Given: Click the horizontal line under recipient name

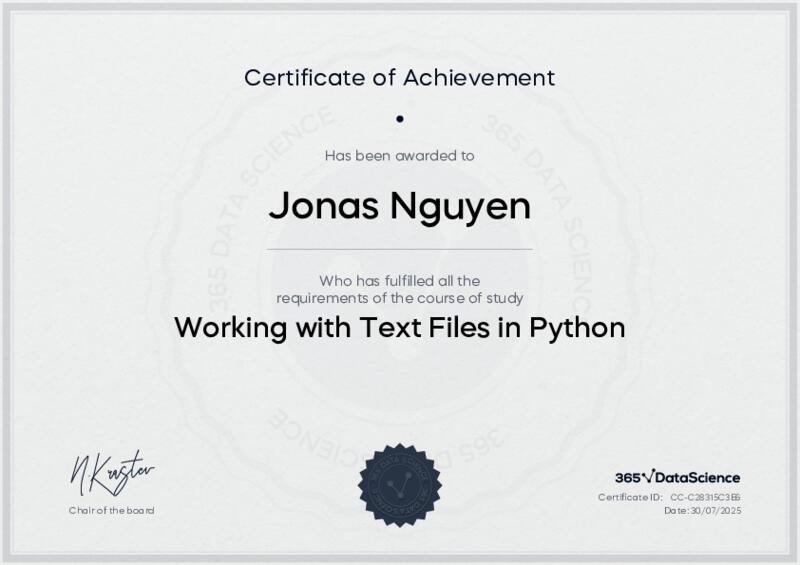Looking at the screenshot, I should (399, 249).
